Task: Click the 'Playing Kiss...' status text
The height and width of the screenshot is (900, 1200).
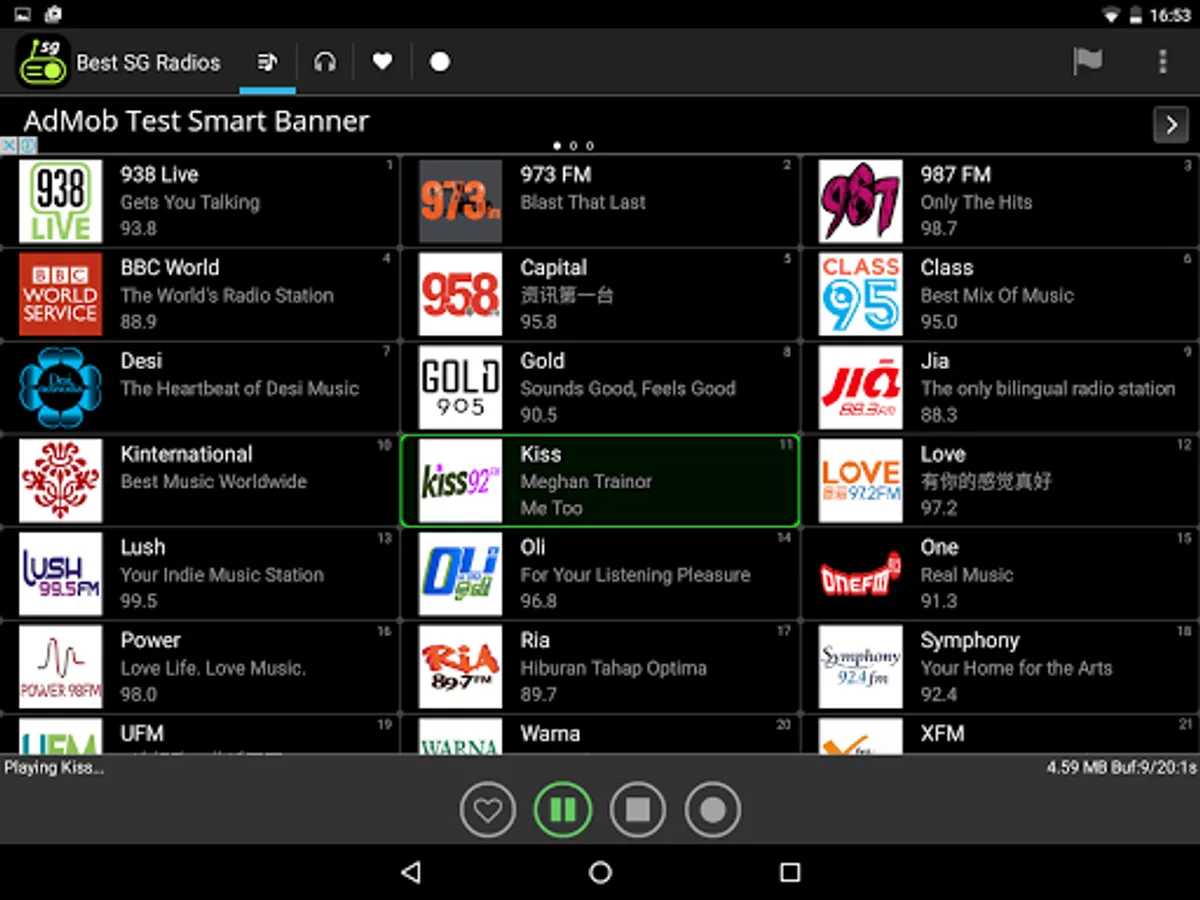Action: click(x=54, y=767)
